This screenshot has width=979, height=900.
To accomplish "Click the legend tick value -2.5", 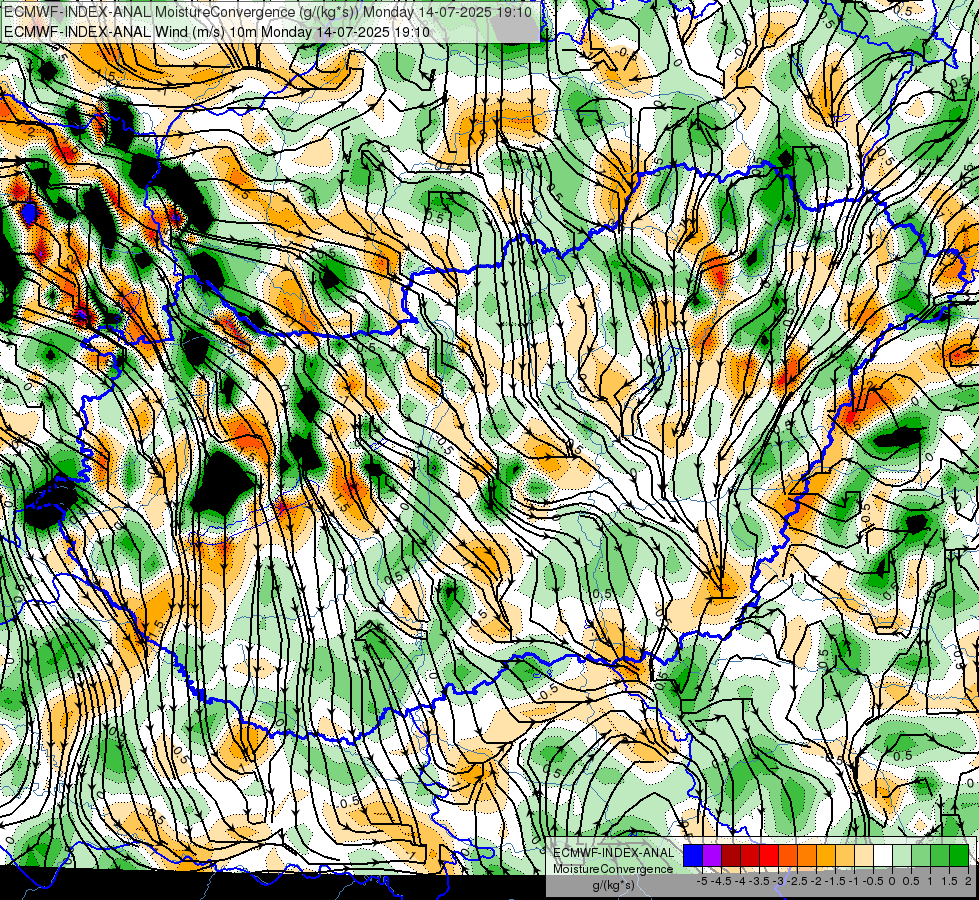I will (797, 881).
